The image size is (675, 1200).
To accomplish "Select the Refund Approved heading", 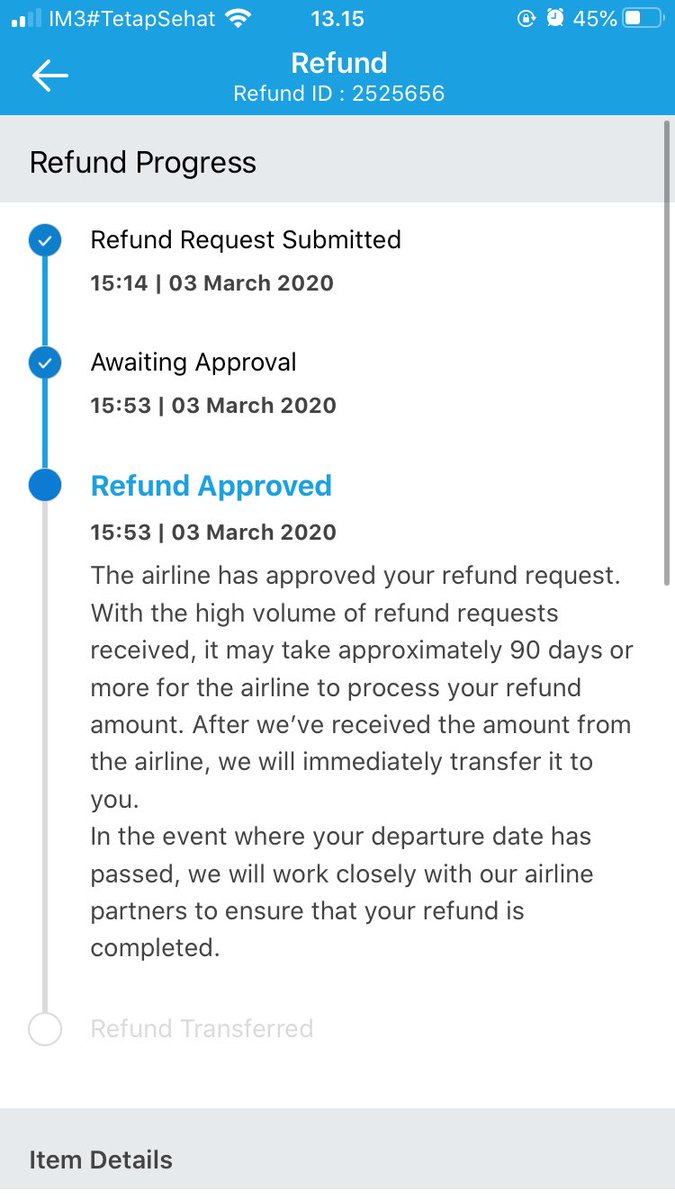I will coord(211,486).
